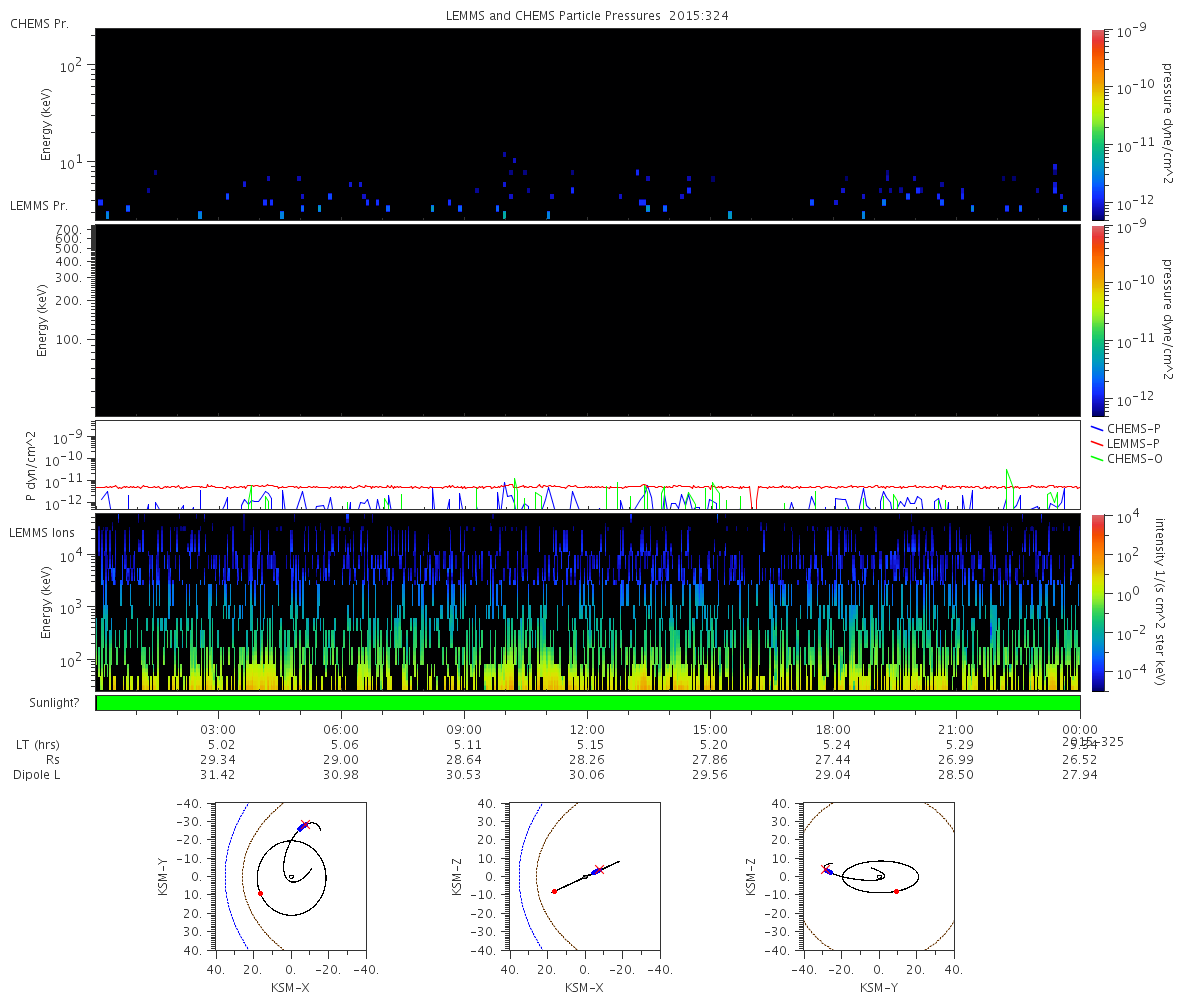
Task: Click the CHEMS pressure color bar at top
Action: pyautogui.click(x=1097, y=124)
